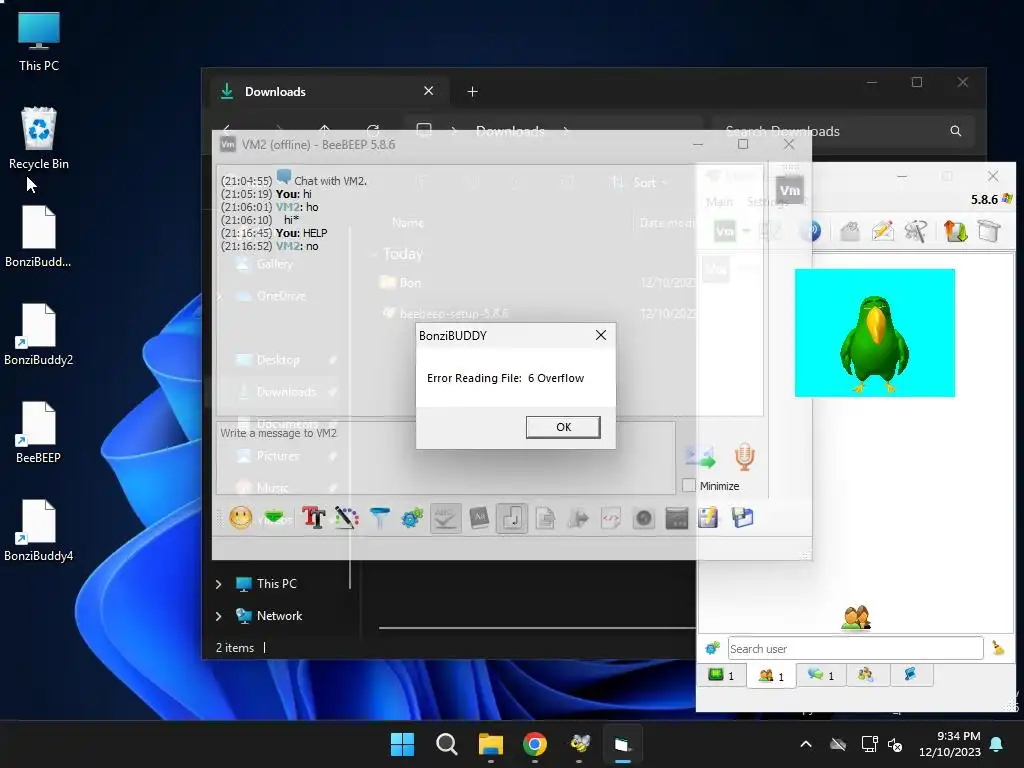Select the BonziBudd... file on the desktop
The width and height of the screenshot is (1024, 768).
point(39,236)
